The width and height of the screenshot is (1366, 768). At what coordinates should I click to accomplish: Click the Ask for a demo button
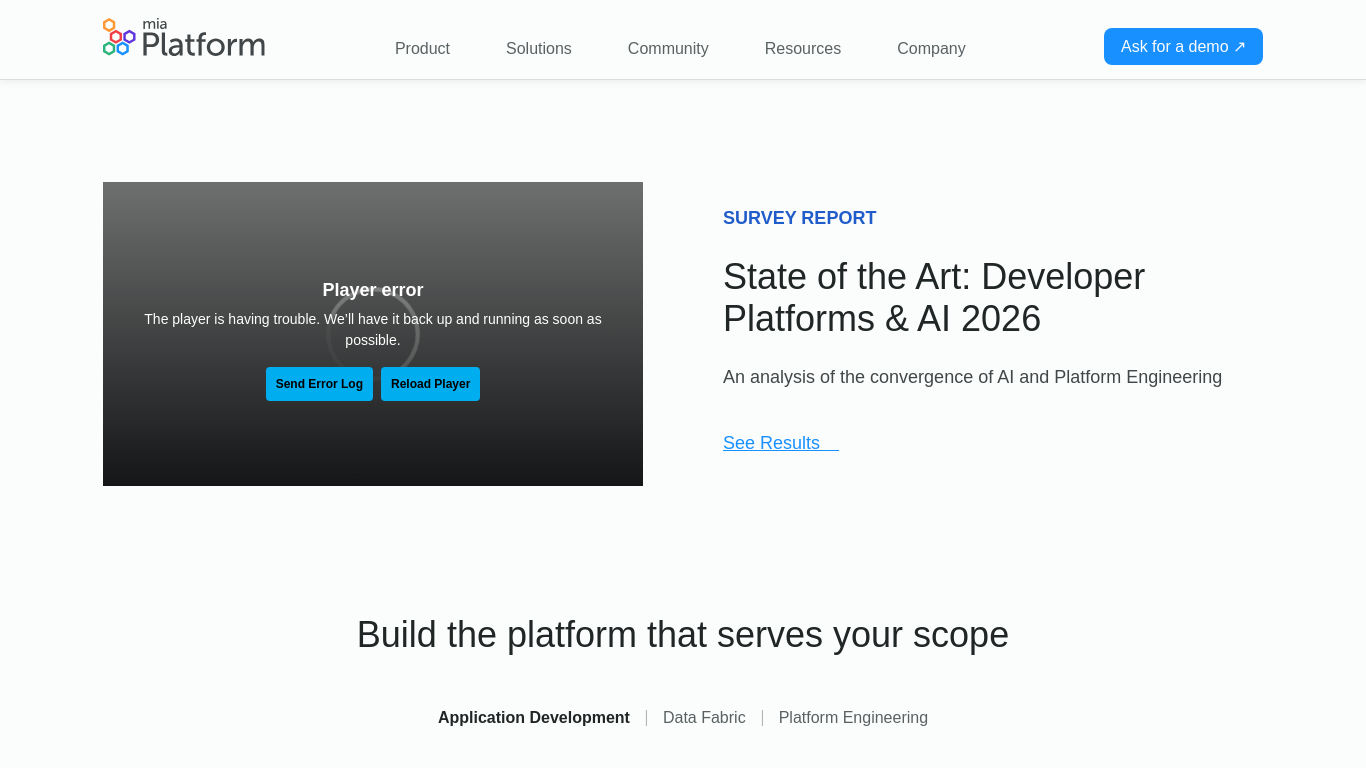pos(1183,47)
